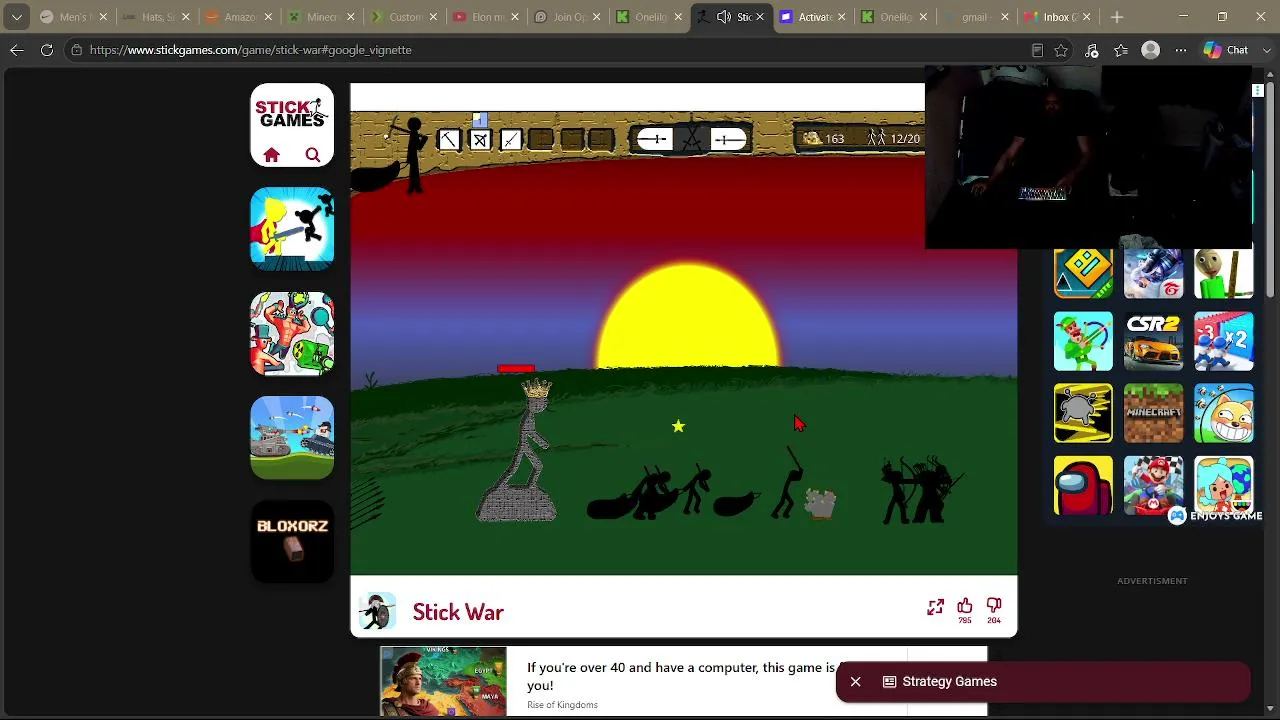The width and height of the screenshot is (1280, 720).
Task: Mute the Stick War tab audio
Action: 724,17
